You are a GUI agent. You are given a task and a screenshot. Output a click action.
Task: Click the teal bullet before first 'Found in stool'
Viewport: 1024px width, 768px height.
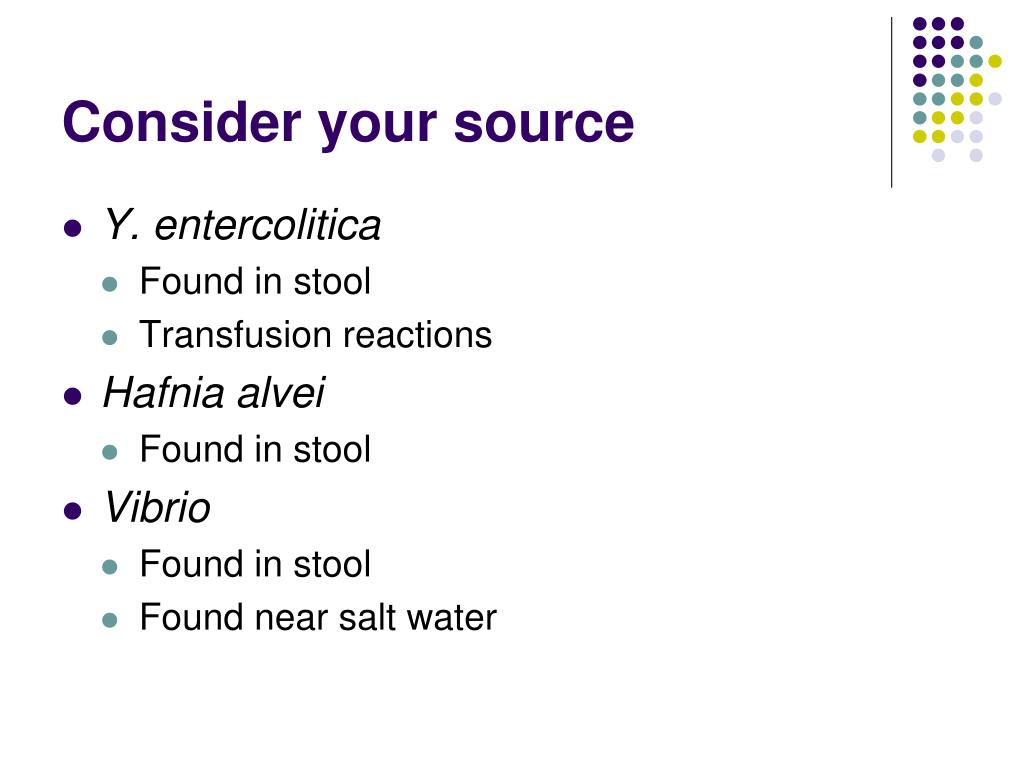[x=110, y=284]
